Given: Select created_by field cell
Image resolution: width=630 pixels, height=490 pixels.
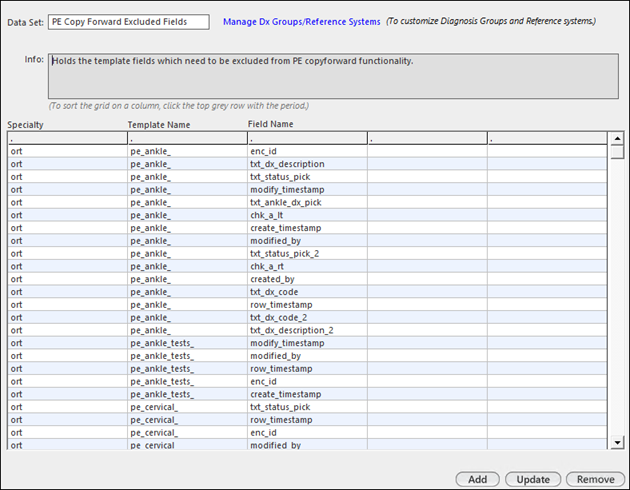Looking at the screenshot, I should click(307, 279).
